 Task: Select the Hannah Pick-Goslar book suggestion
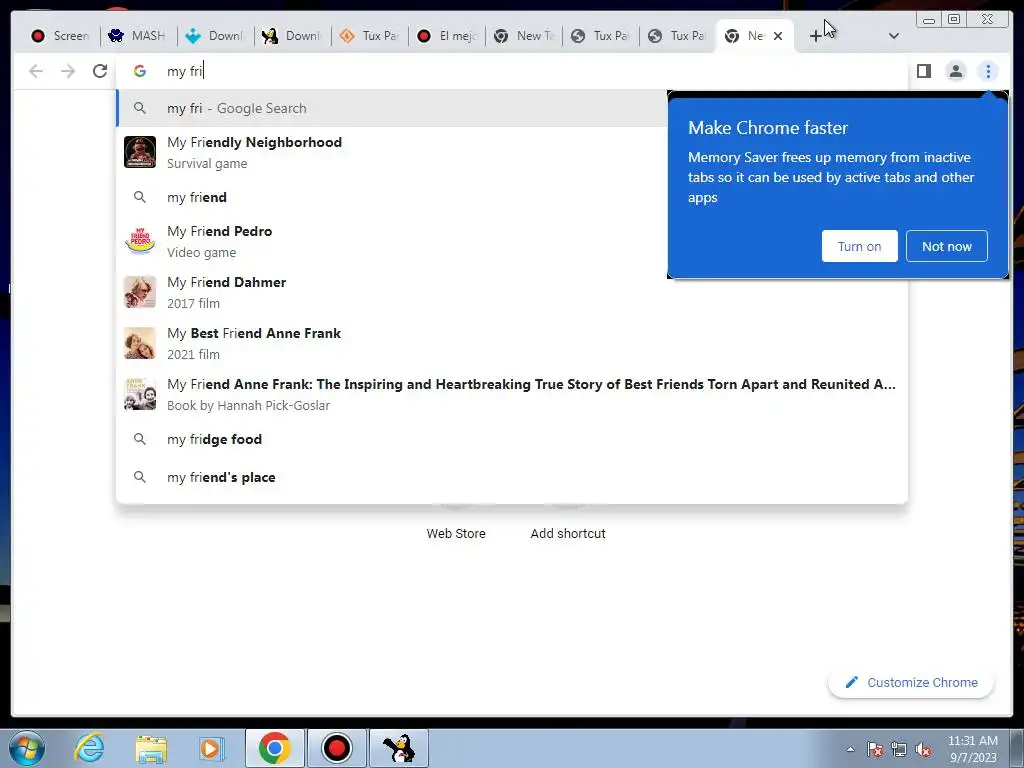(512, 394)
